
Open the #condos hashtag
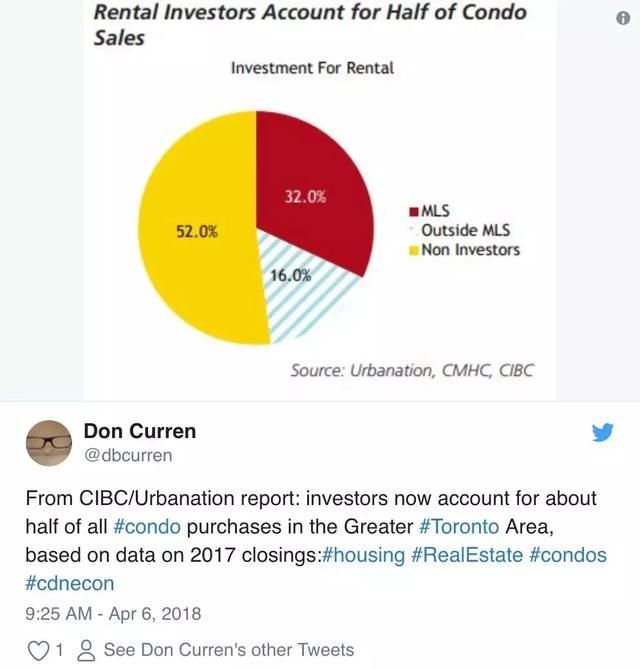[567, 555]
